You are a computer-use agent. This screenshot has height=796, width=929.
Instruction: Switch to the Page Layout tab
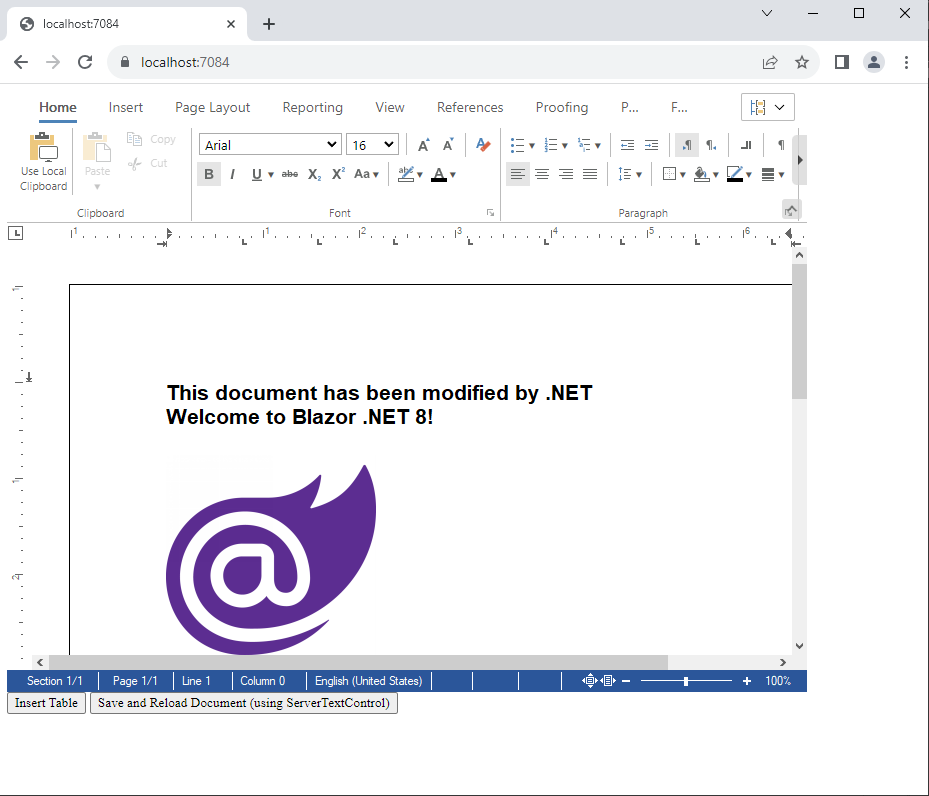click(x=213, y=107)
